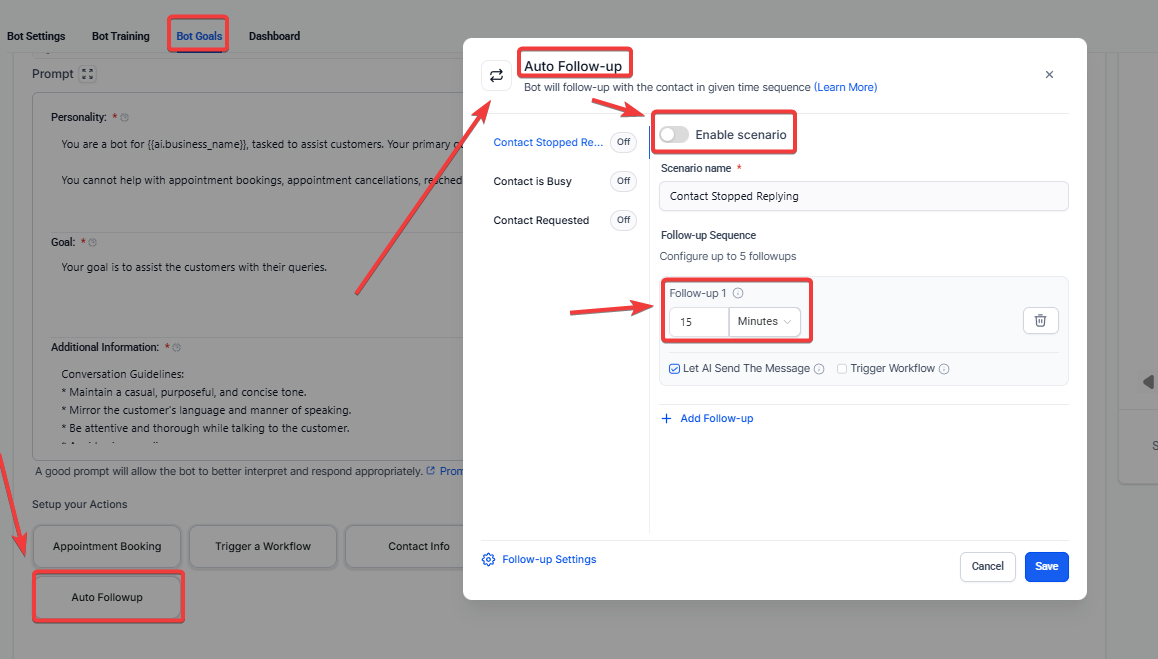Viewport: 1158px width, 659px height.
Task: Click info icon beside Let AI Send
Action: (819, 369)
